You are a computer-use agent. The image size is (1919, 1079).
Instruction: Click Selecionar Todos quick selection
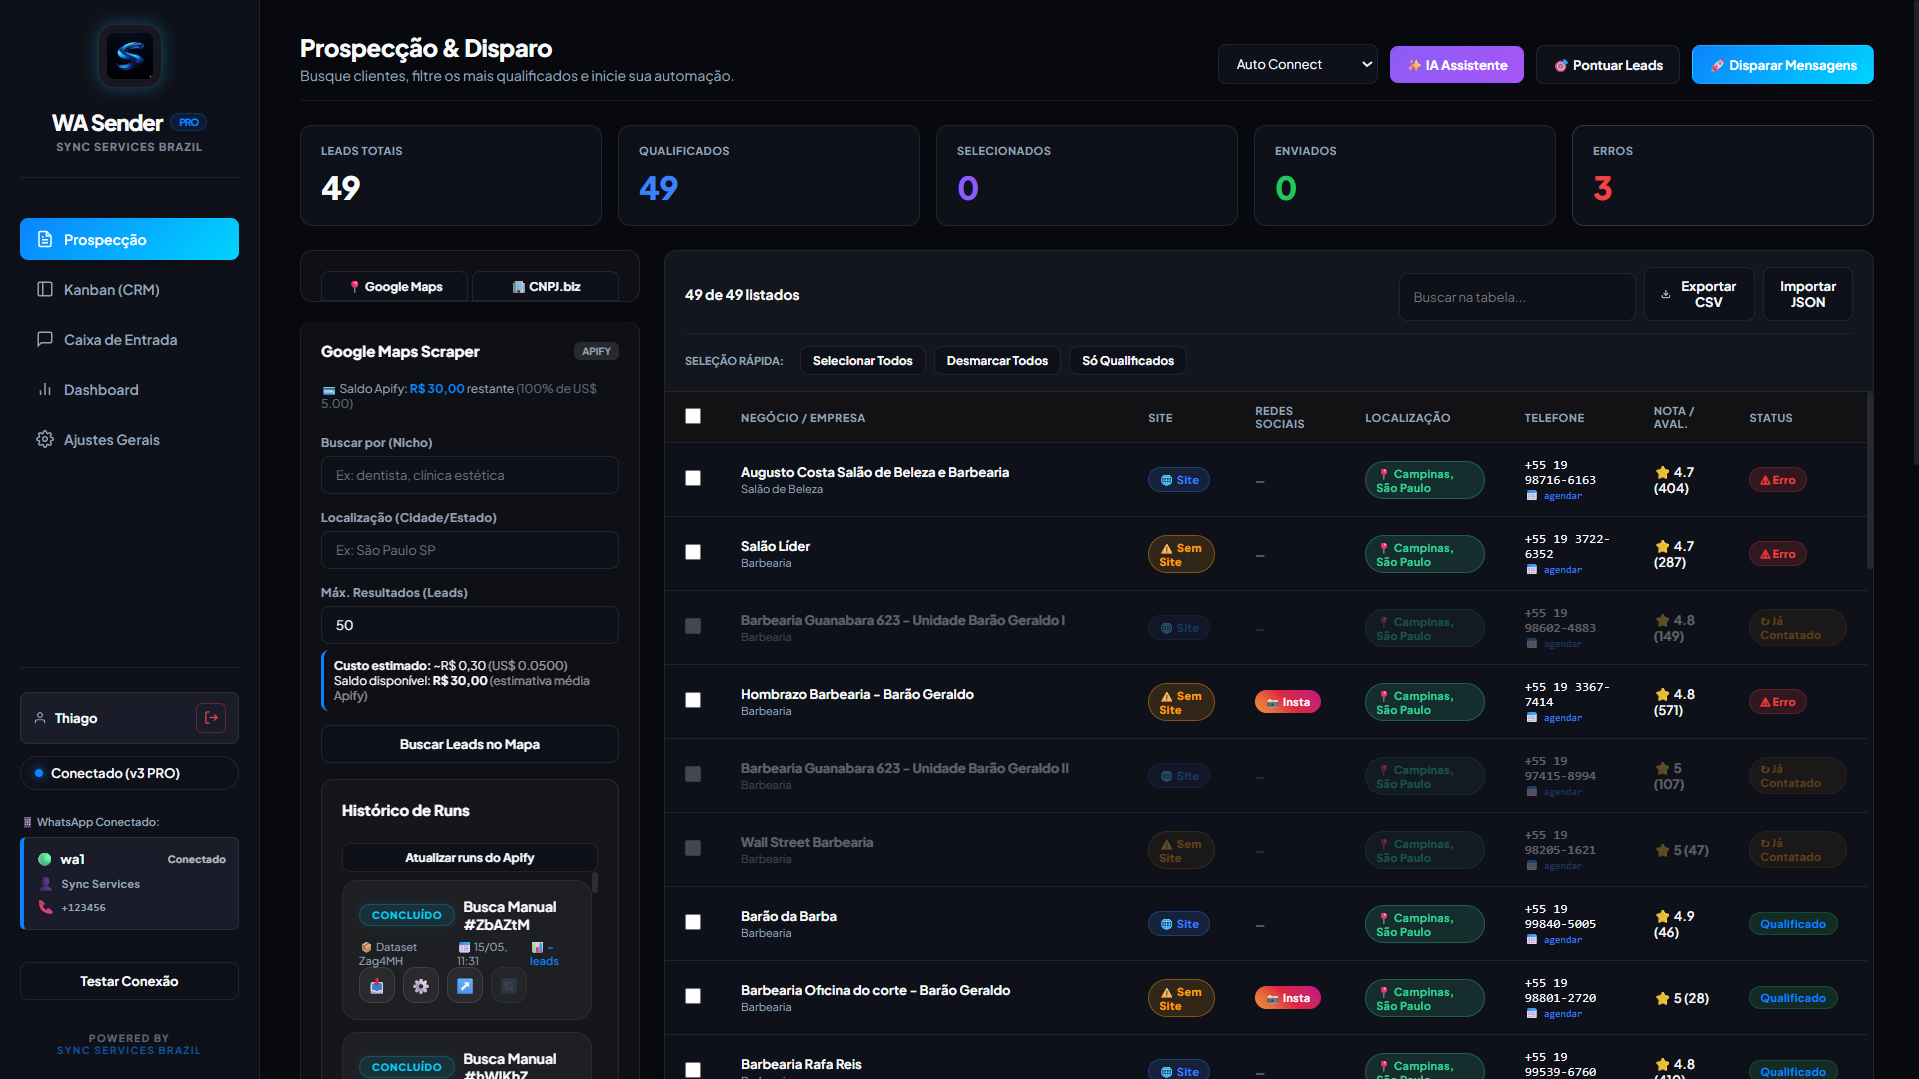tap(863, 361)
